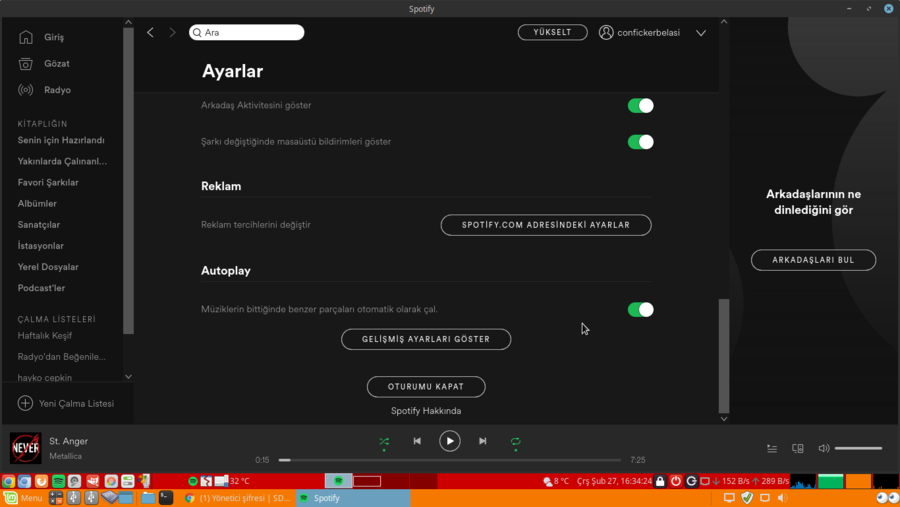
Task: Open the Linux Mint Menu
Action: [x=23, y=498]
